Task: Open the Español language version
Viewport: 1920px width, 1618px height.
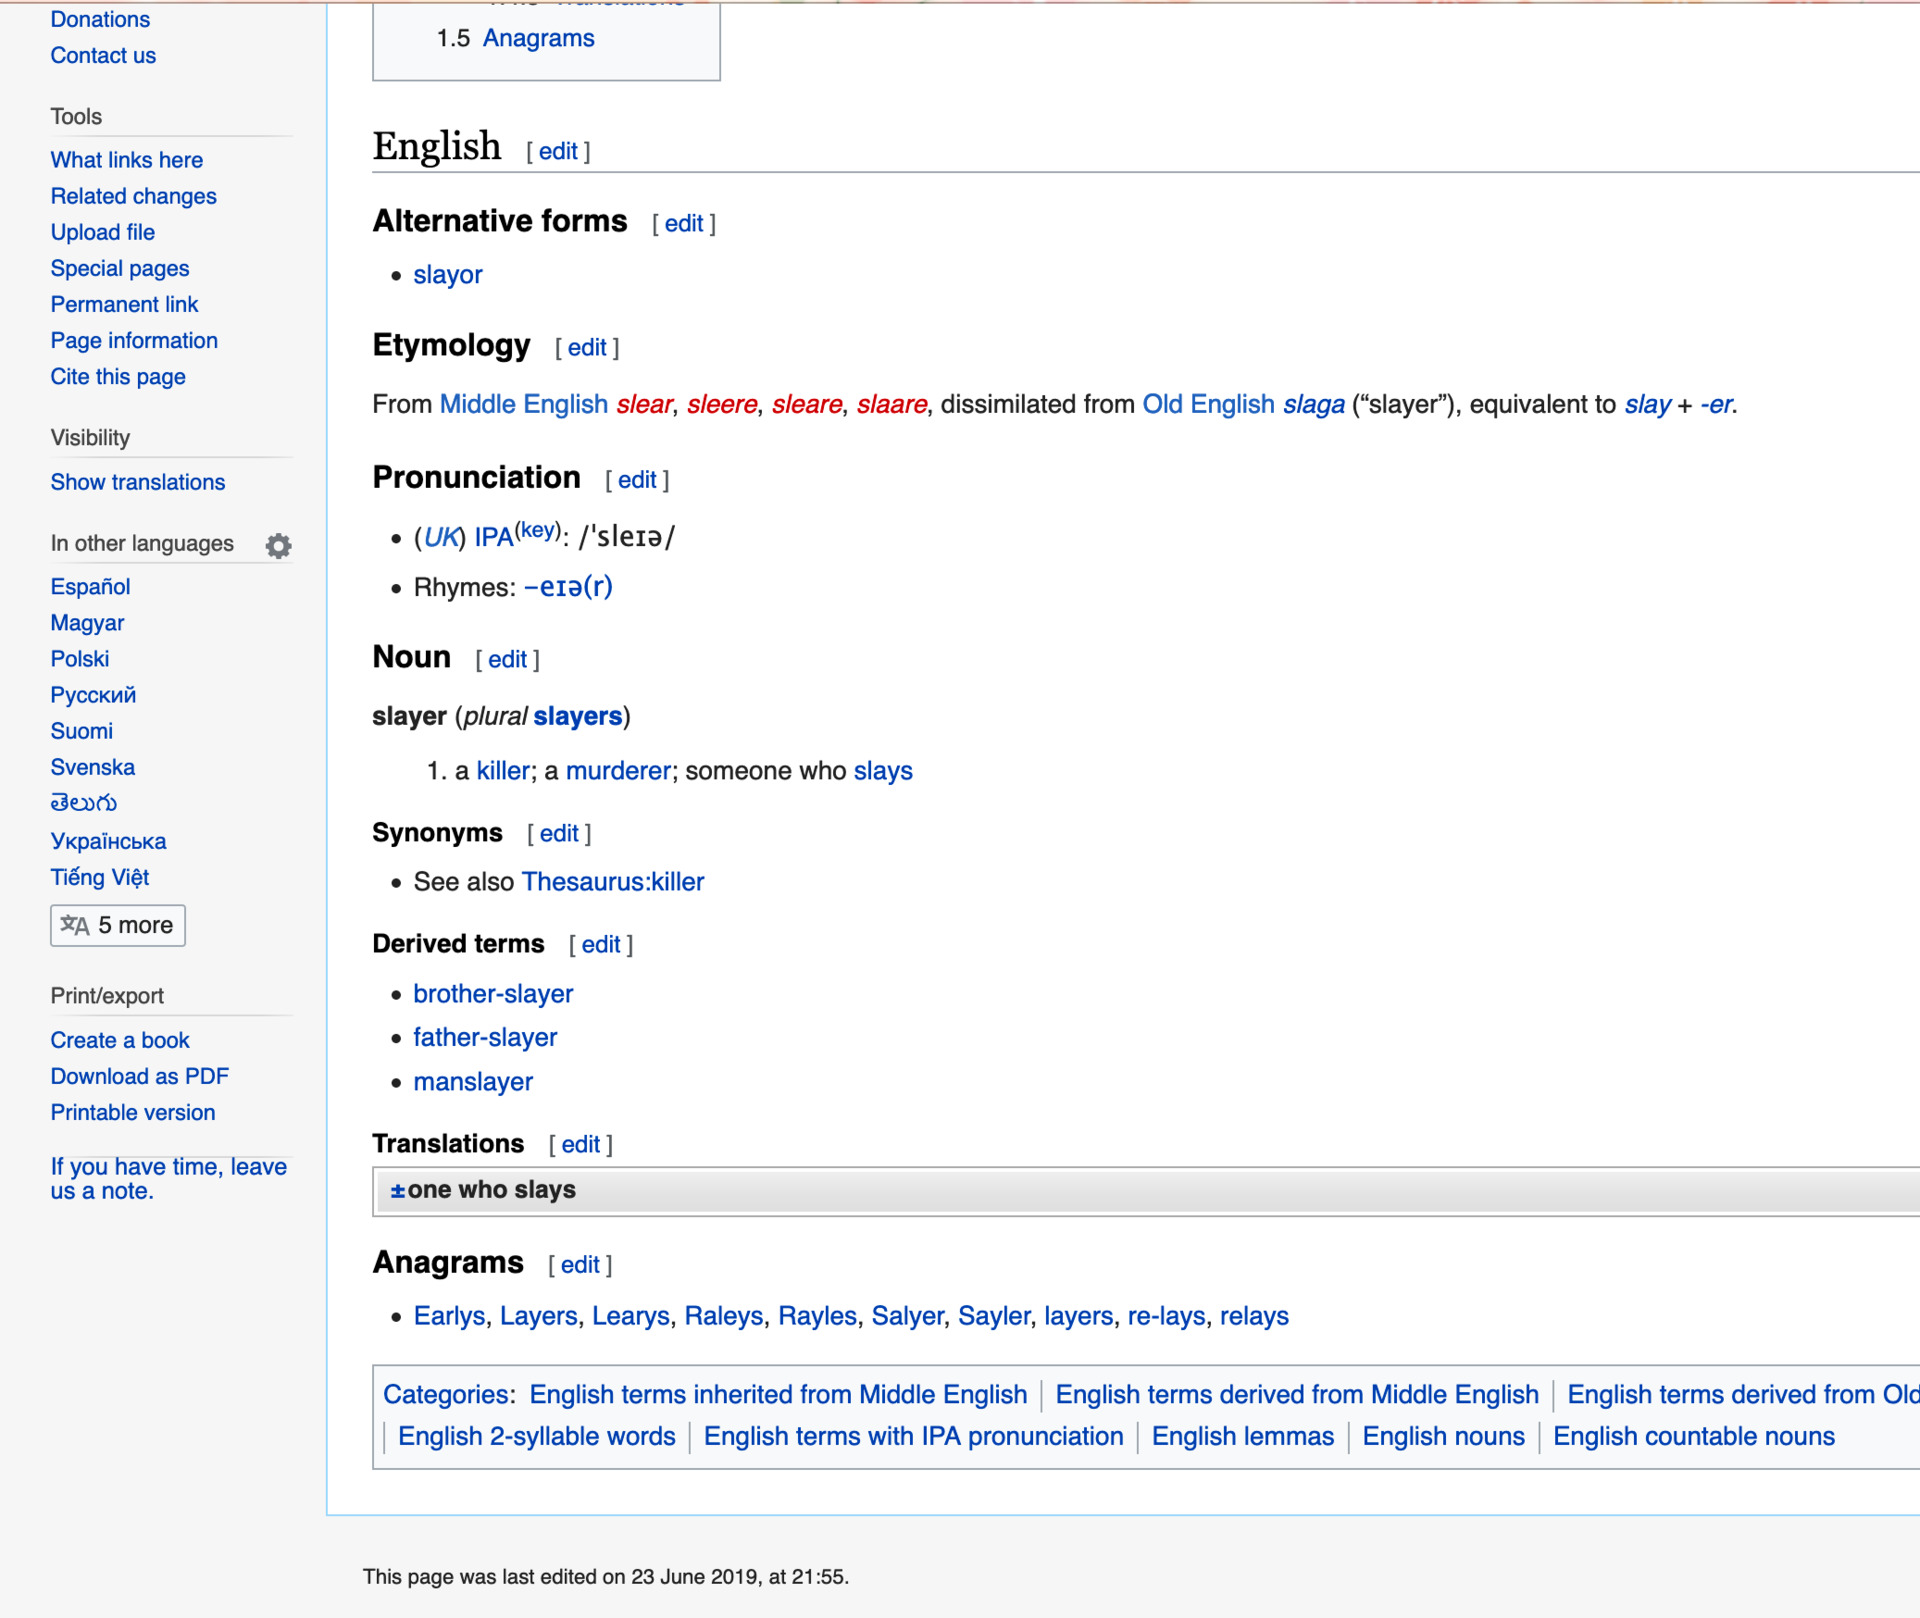Action: point(91,587)
